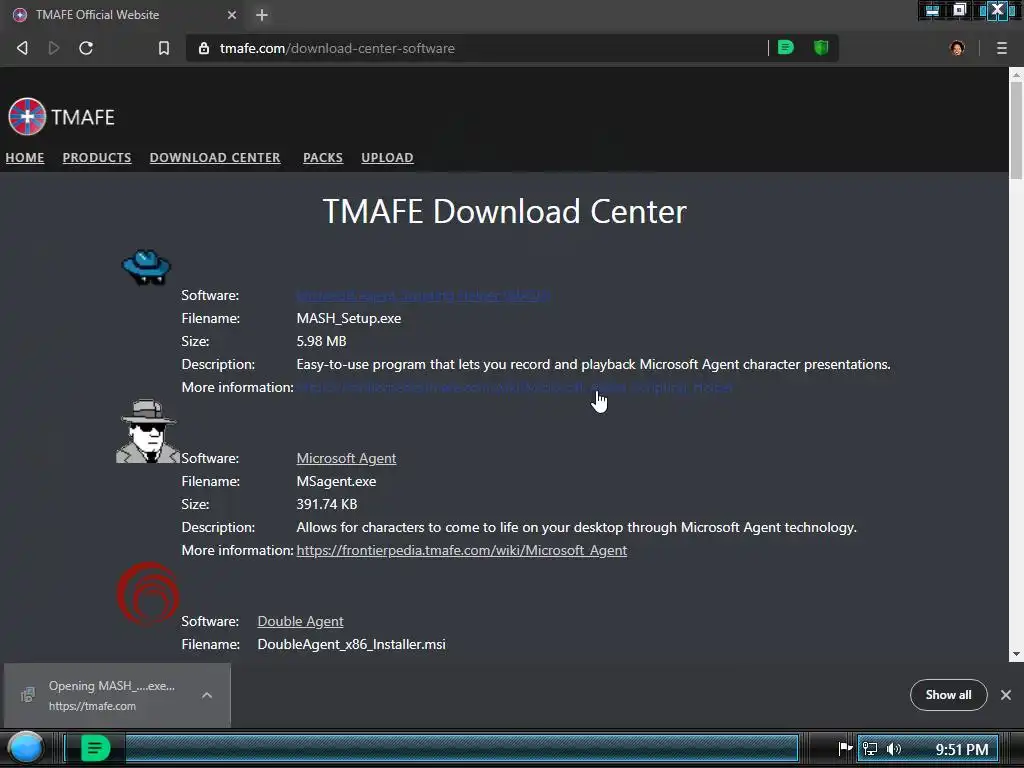Open the Start orb on taskbar
Viewport: 1024px width, 768px height.
[x=26, y=748]
